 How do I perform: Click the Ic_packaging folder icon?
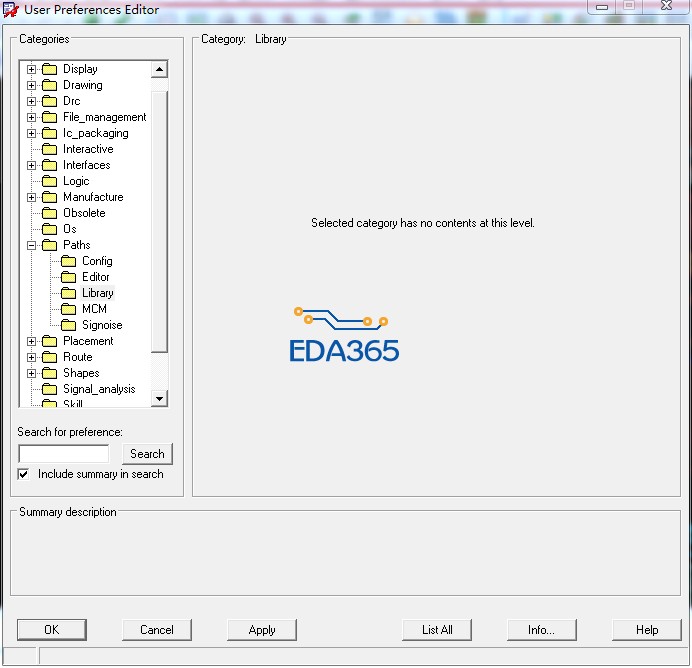click(x=49, y=133)
